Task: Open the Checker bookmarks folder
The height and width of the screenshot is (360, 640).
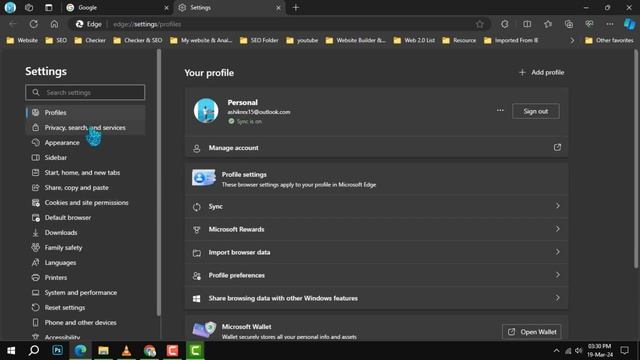Action: point(90,40)
